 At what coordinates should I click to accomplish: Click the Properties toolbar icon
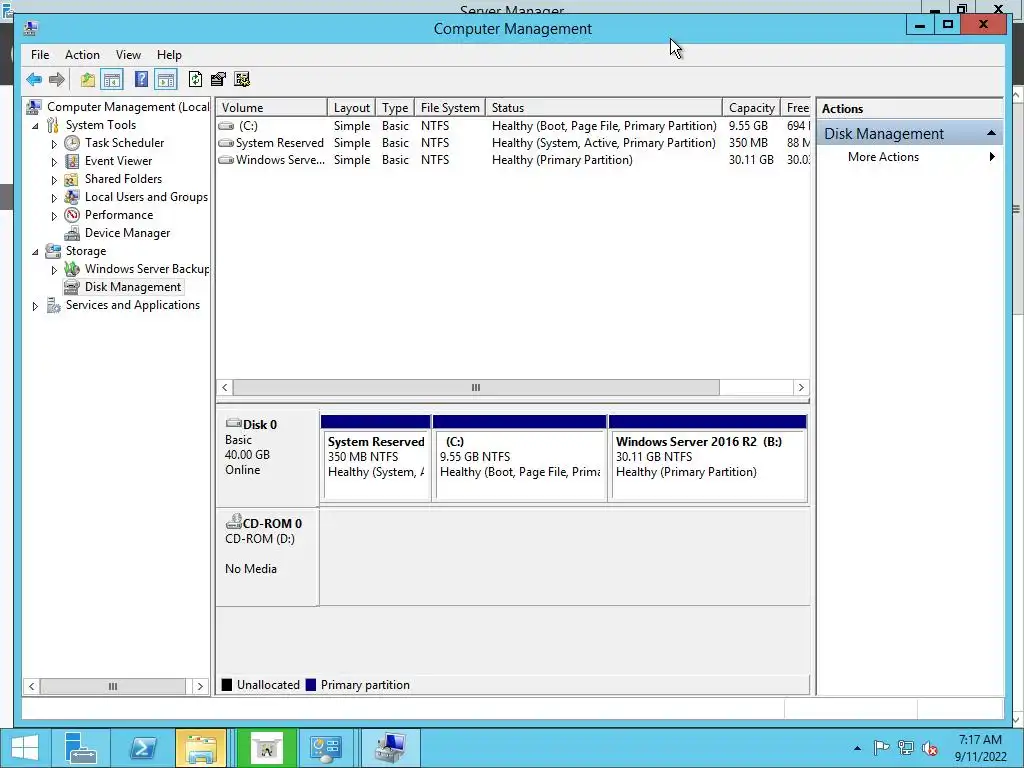pyautogui.click(x=218, y=80)
